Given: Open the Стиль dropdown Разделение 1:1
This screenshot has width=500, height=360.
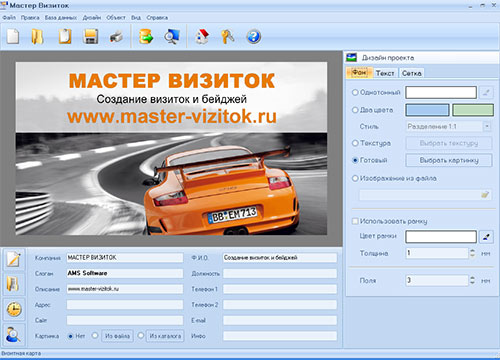Looking at the screenshot, I should 449,126.
